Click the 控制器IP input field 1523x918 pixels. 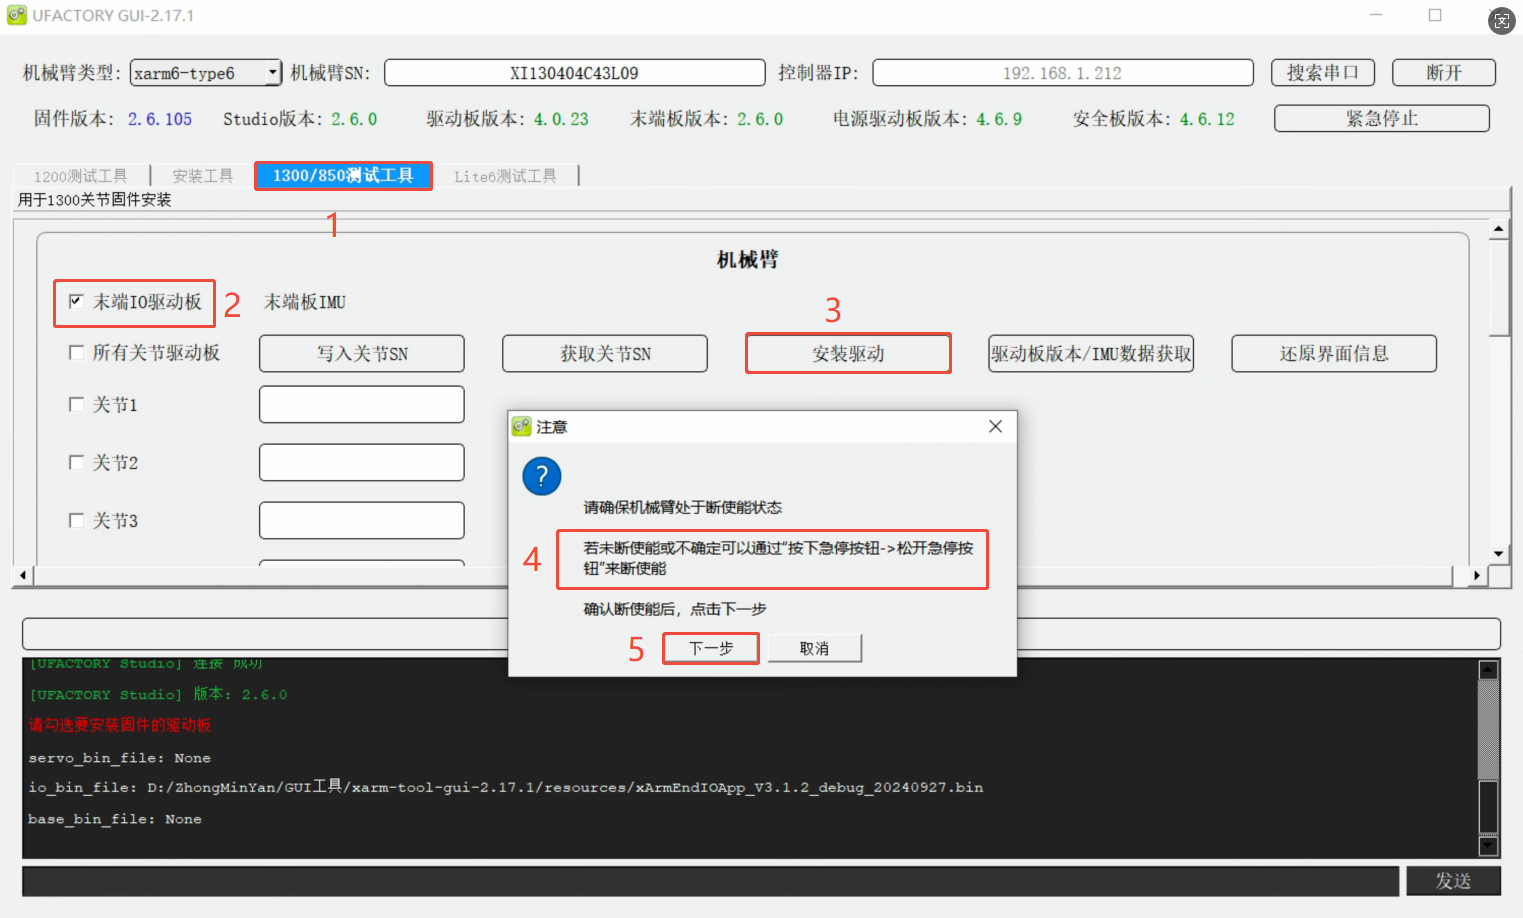point(1063,73)
